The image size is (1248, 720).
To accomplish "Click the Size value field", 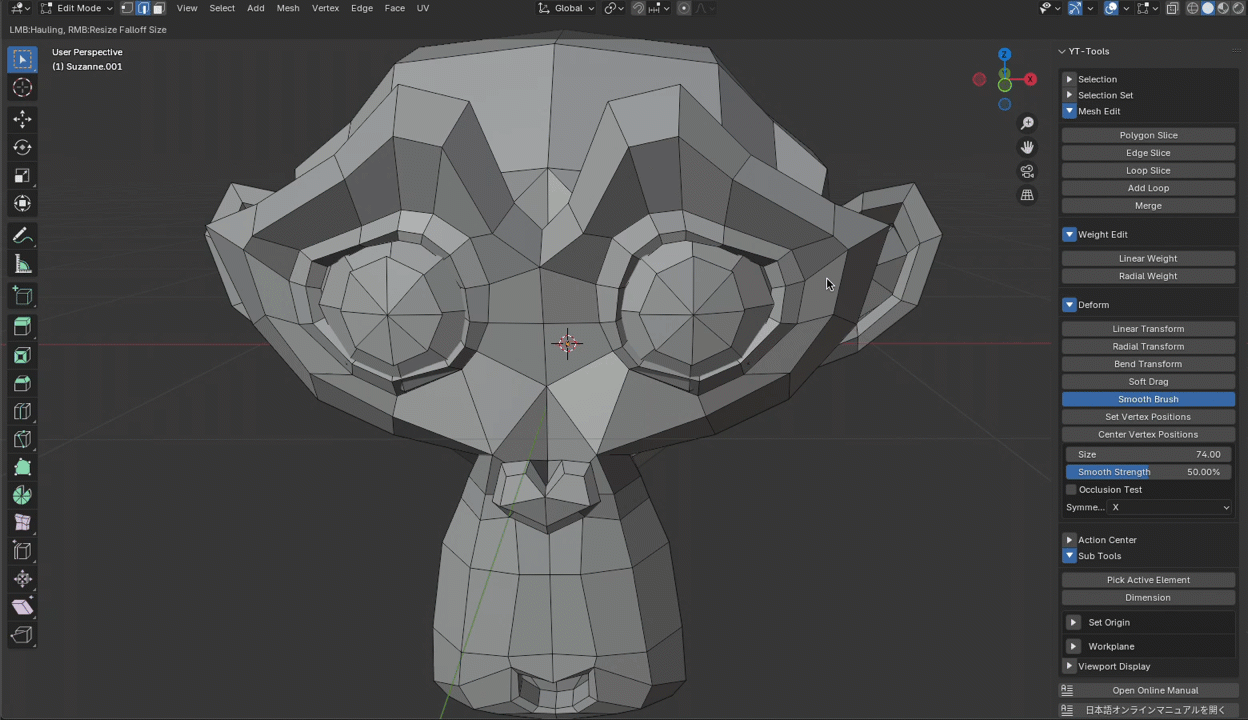I will 1148,454.
